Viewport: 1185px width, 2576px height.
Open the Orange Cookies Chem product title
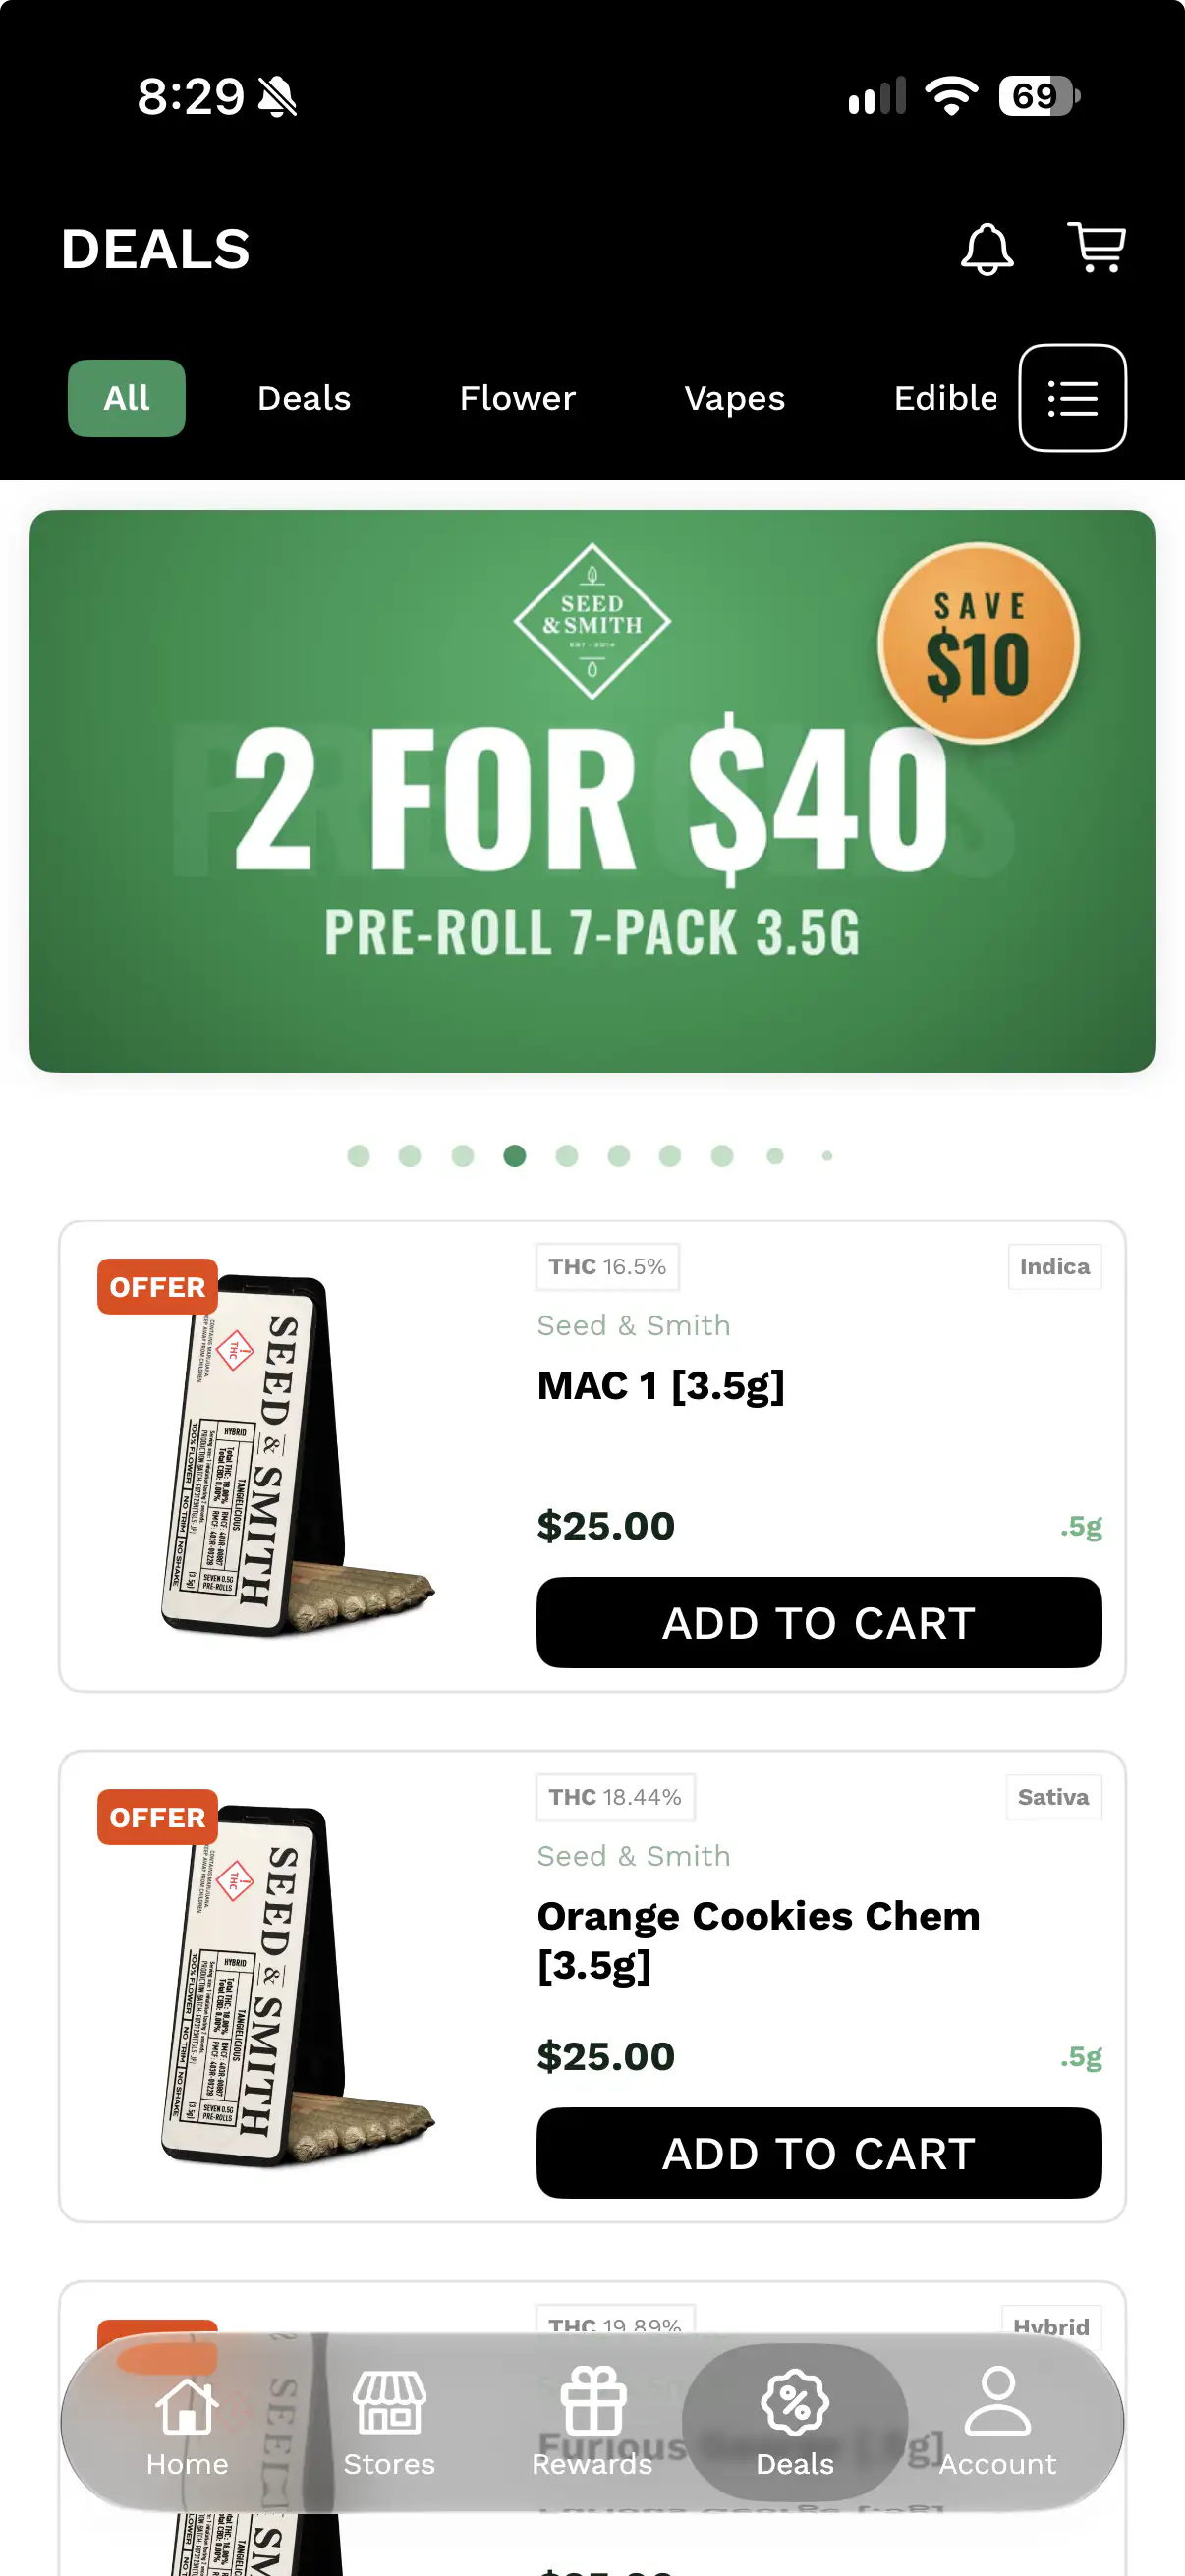click(758, 1940)
